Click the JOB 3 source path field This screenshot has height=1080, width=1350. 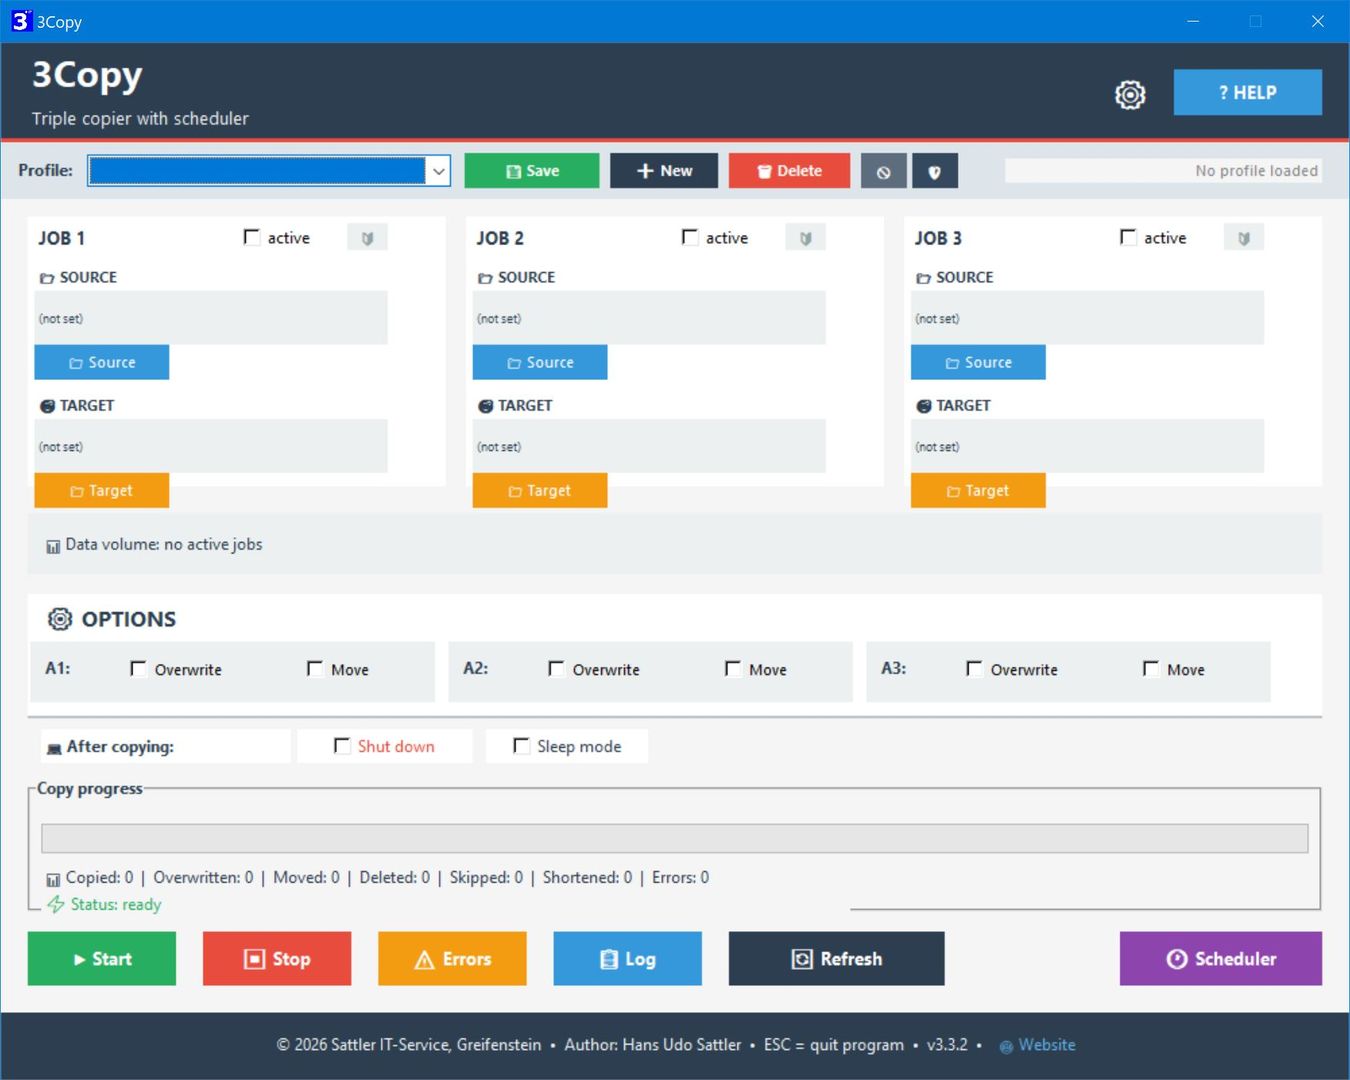coord(1087,318)
